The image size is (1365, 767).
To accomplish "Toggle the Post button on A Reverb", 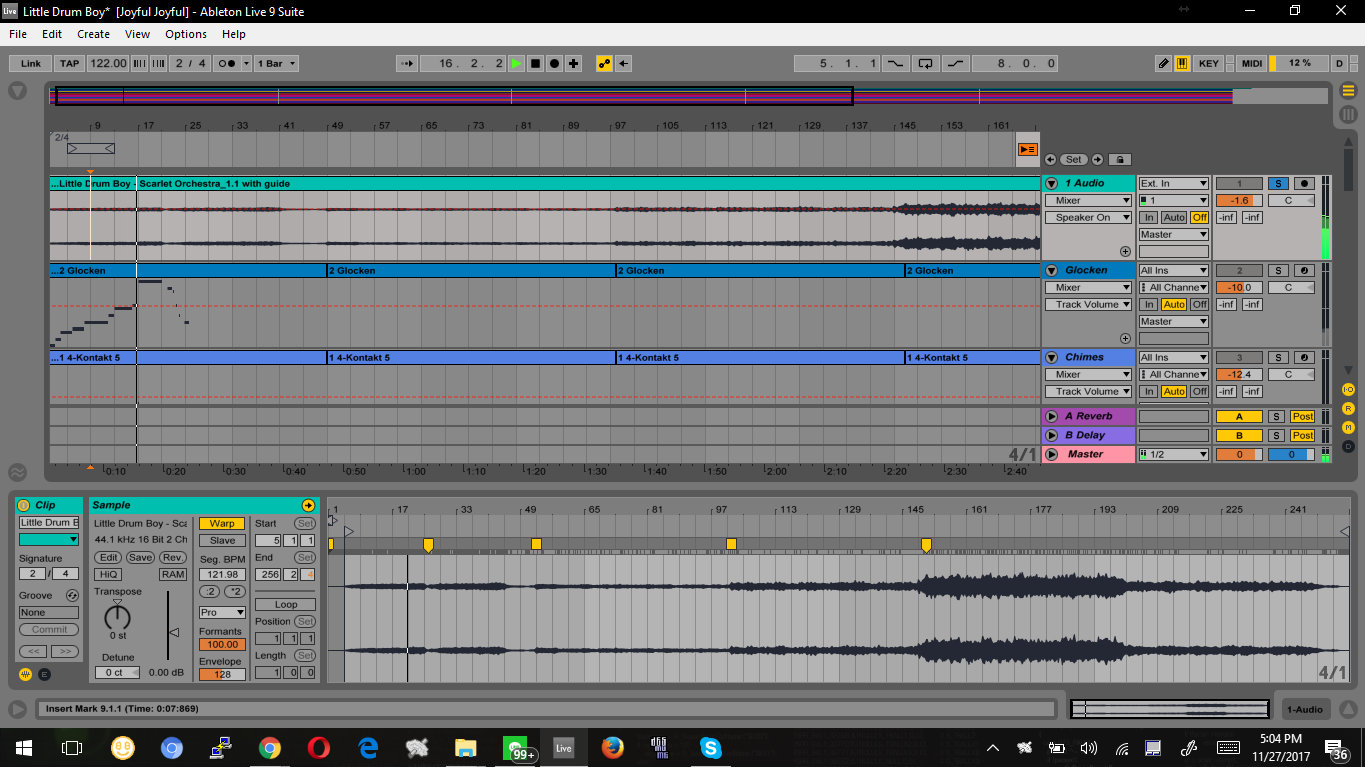I will [x=1302, y=416].
